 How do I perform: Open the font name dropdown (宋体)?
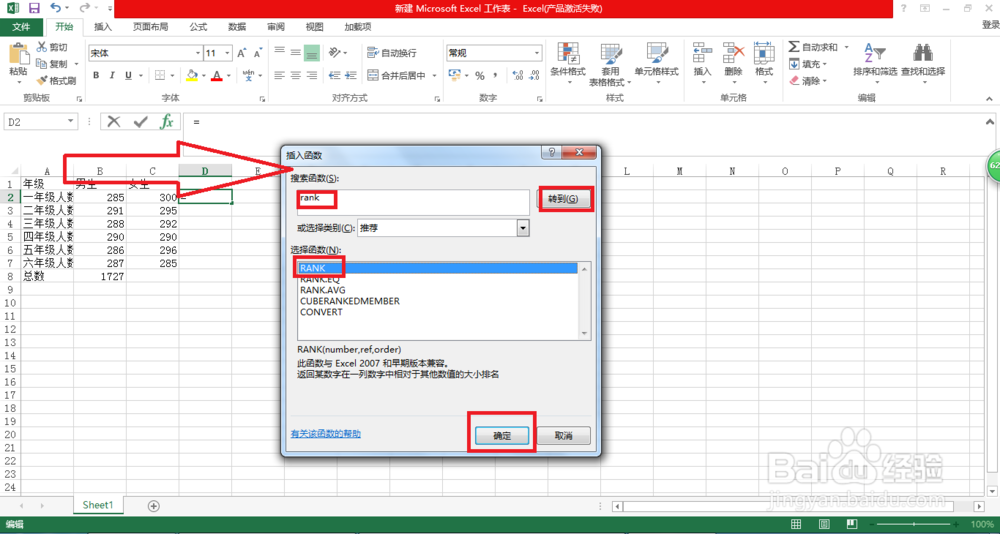(x=198, y=54)
